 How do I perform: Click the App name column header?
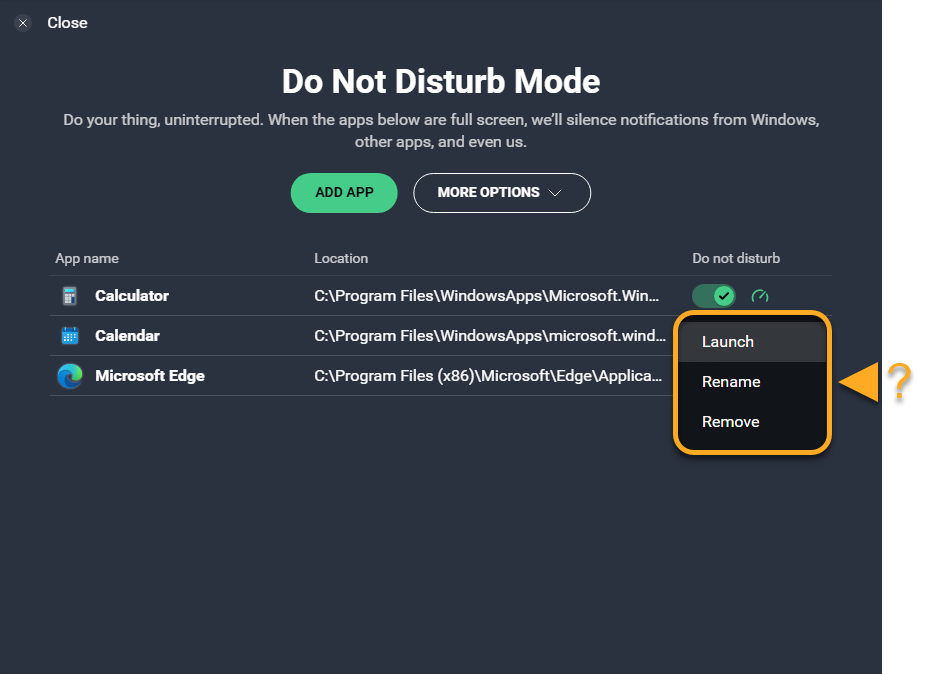(x=87, y=258)
